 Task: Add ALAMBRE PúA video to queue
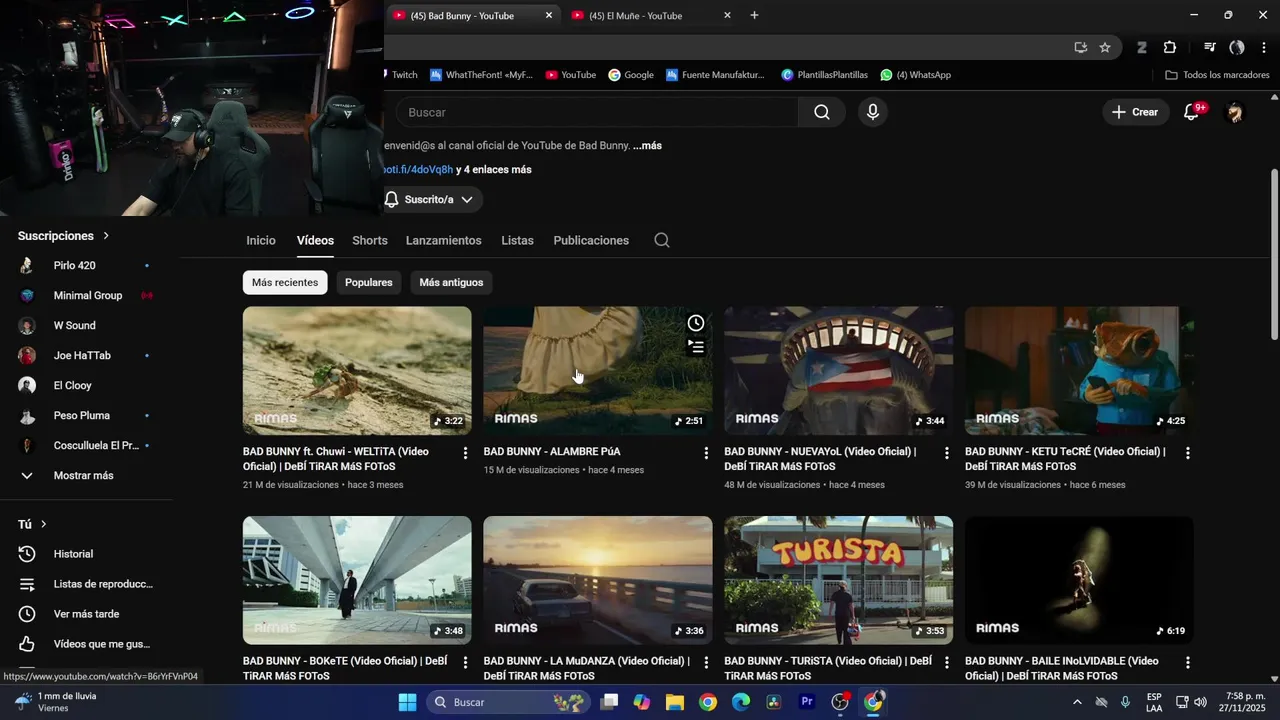tap(696, 347)
